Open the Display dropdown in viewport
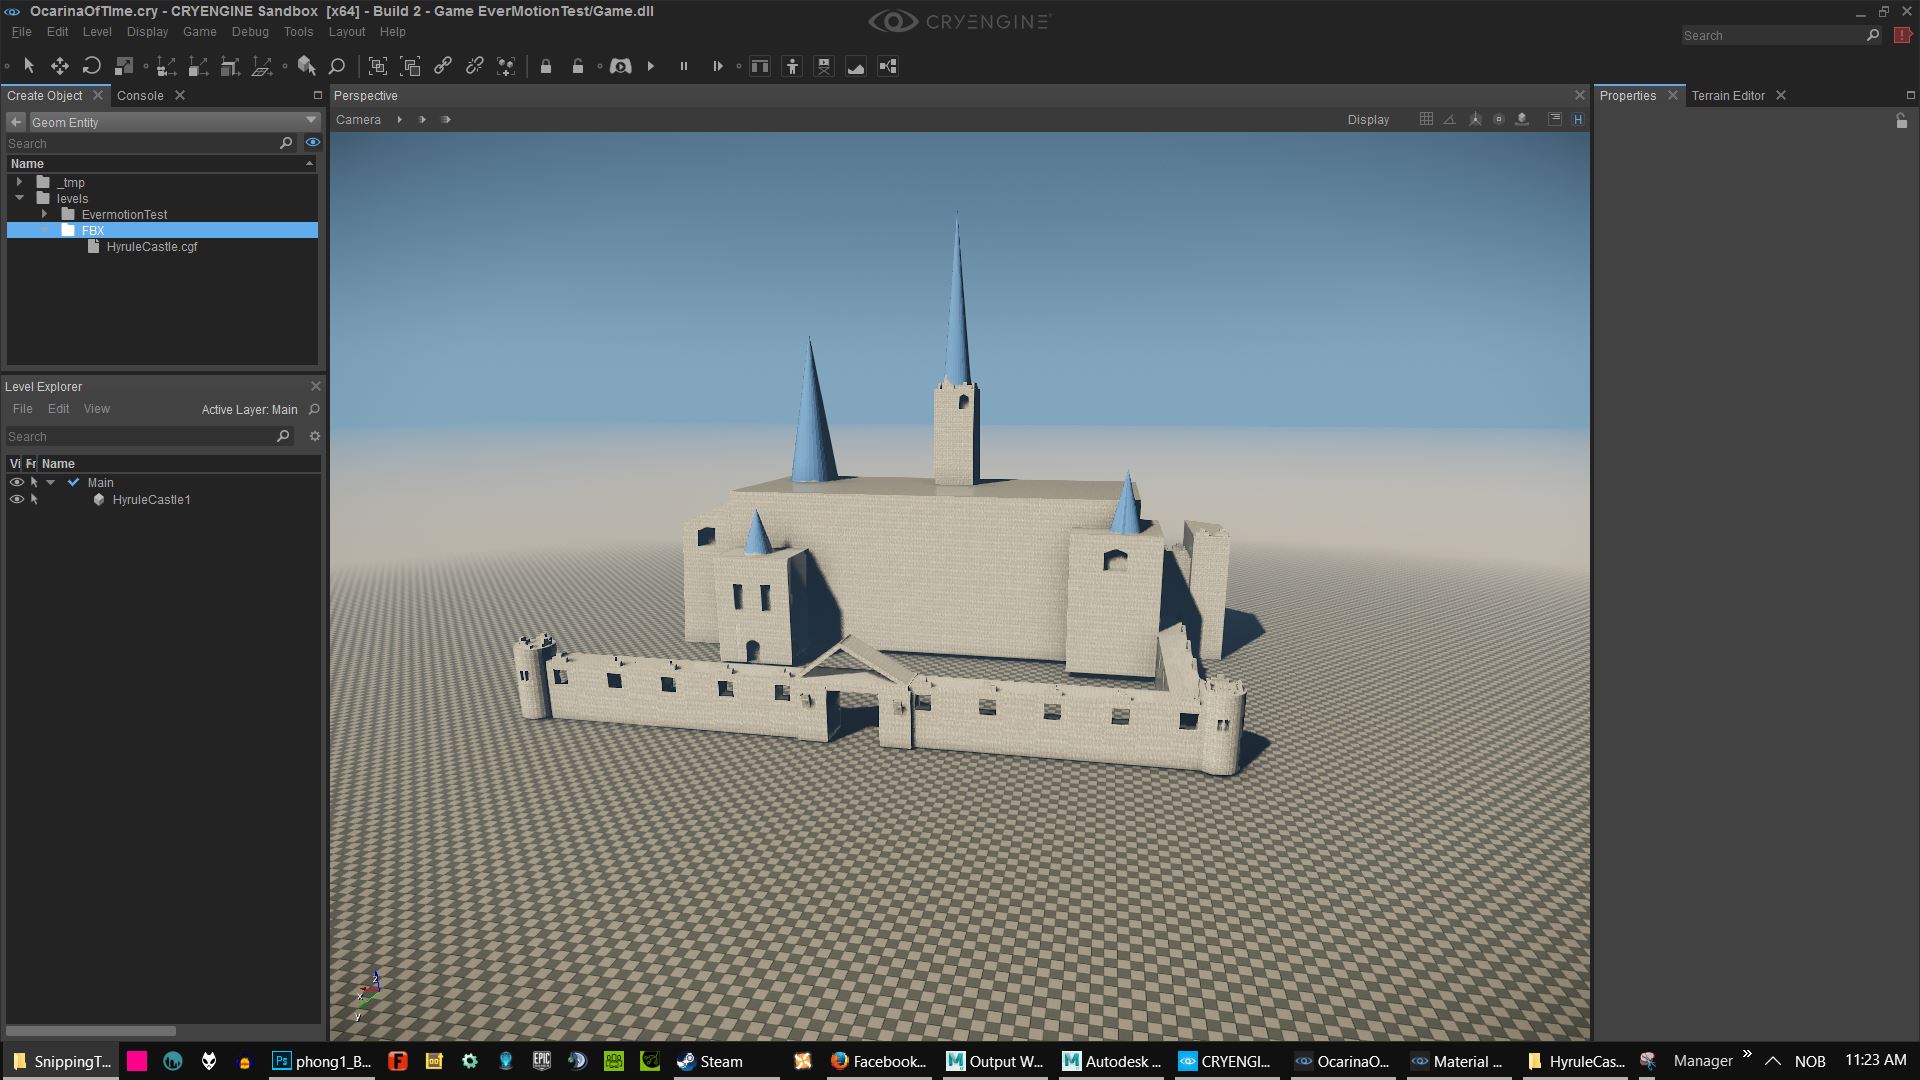 click(x=1368, y=120)
